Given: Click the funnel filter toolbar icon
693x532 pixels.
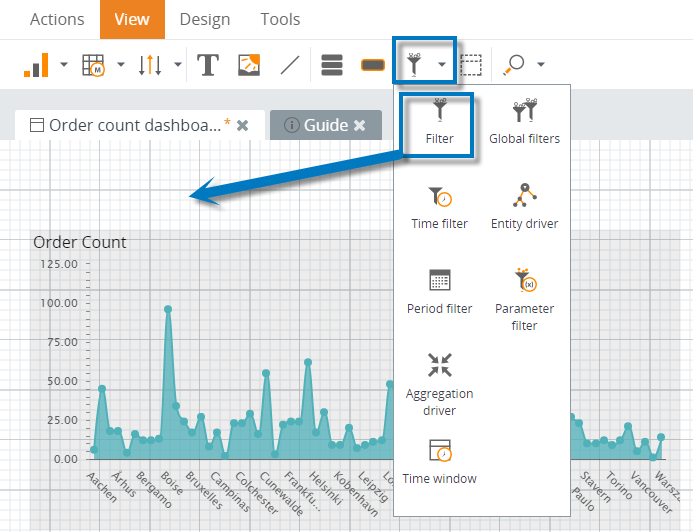Looking at the screenshot, I should click(414, 65).
